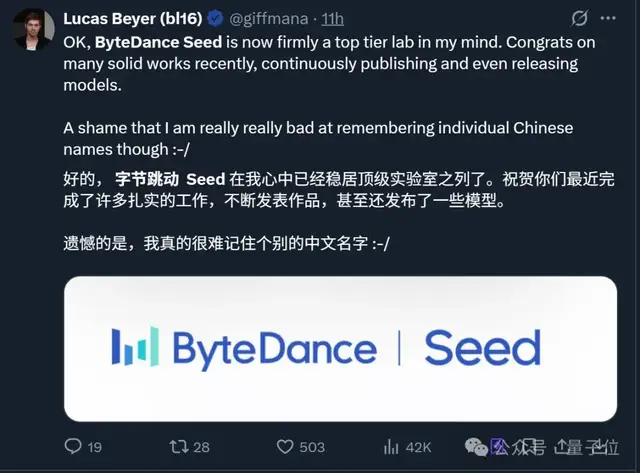Click the 19 replies count
Image resolution: width=640 pixels, height=473 pixels.
pos(95,446)
